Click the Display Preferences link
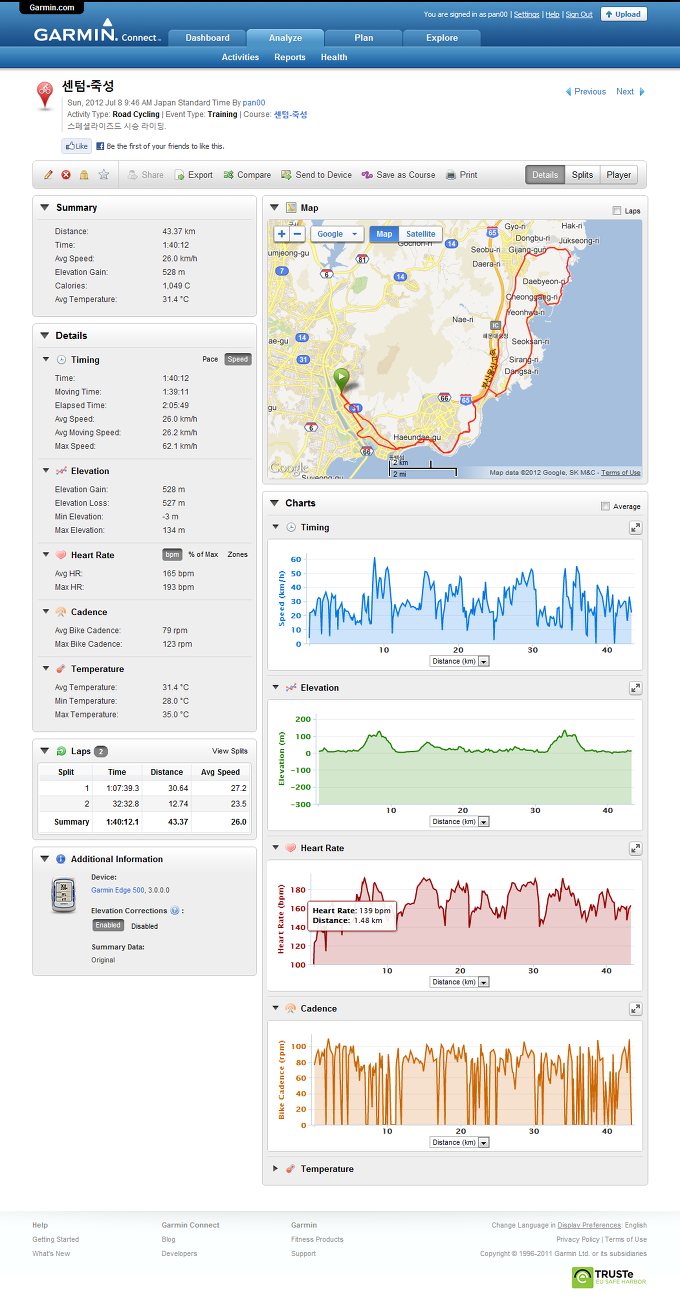The height and width of the screenshot is (1311, 680). click(590, 1225)
